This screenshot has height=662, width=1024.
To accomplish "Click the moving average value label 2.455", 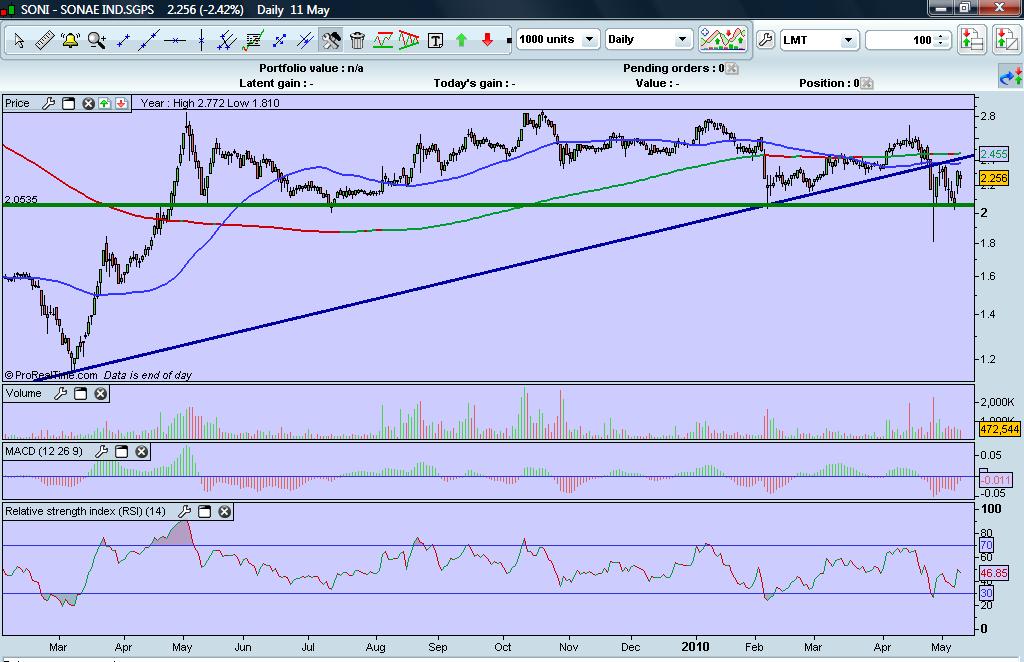I will pos(994,155).
